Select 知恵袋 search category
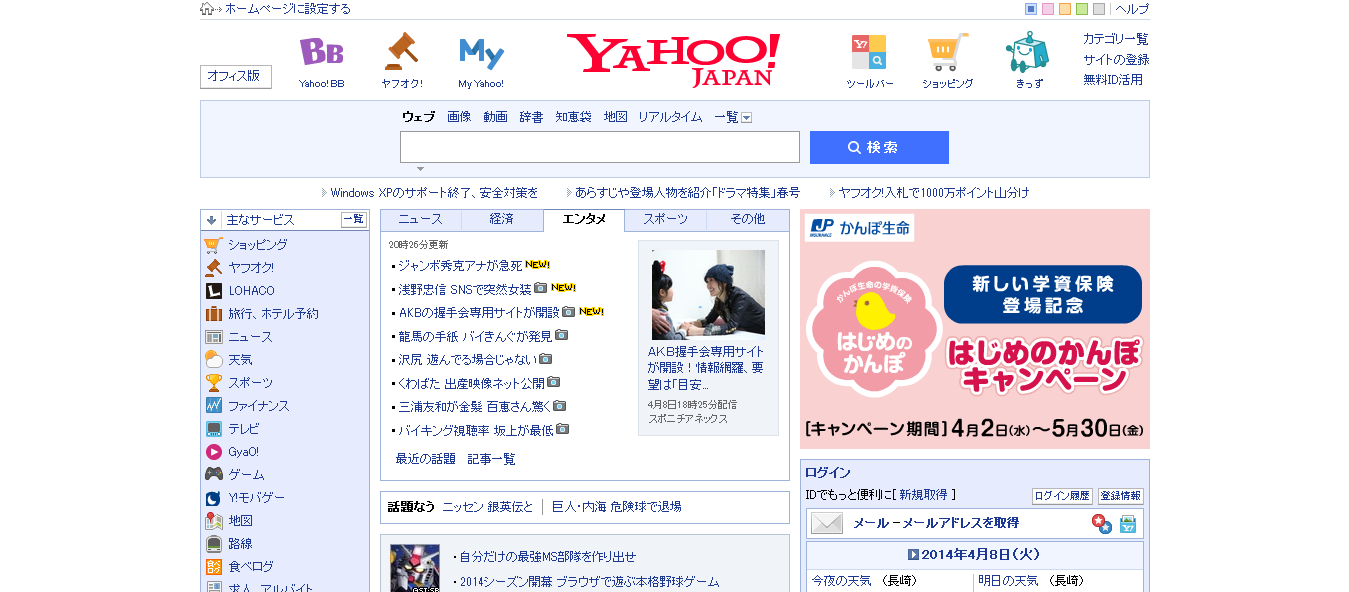Image resolution: width=1349 pixels, height=592 pixels. (x=573, y=117)
